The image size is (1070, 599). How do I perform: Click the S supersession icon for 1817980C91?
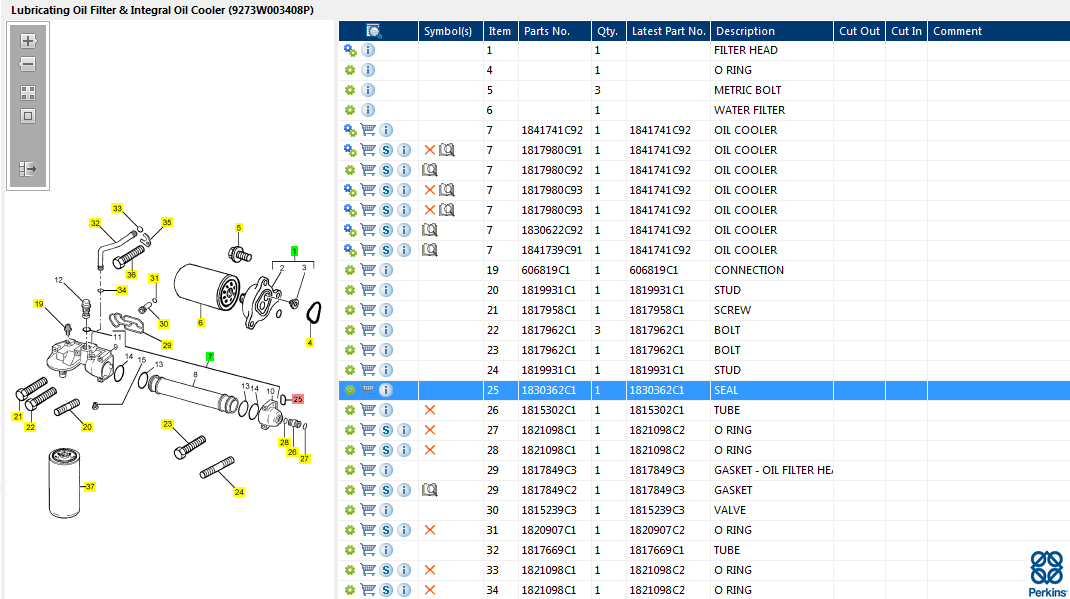coord(386,150)
